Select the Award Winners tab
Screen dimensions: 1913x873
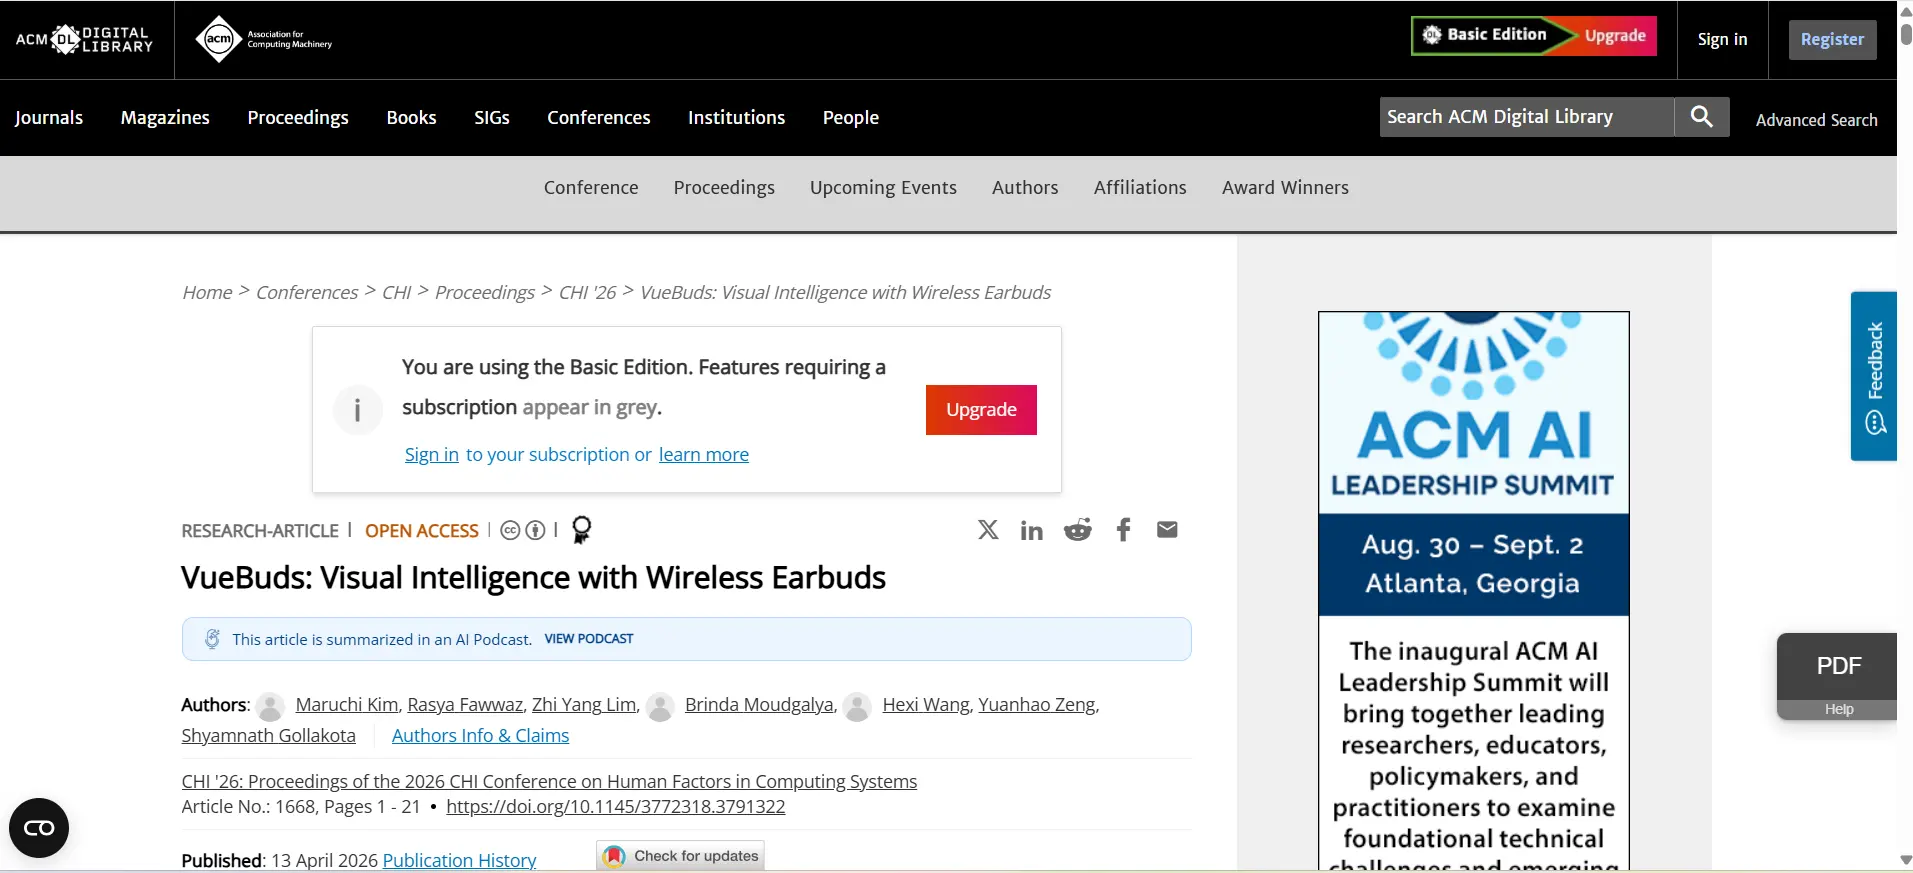[x=1285, y=187]
